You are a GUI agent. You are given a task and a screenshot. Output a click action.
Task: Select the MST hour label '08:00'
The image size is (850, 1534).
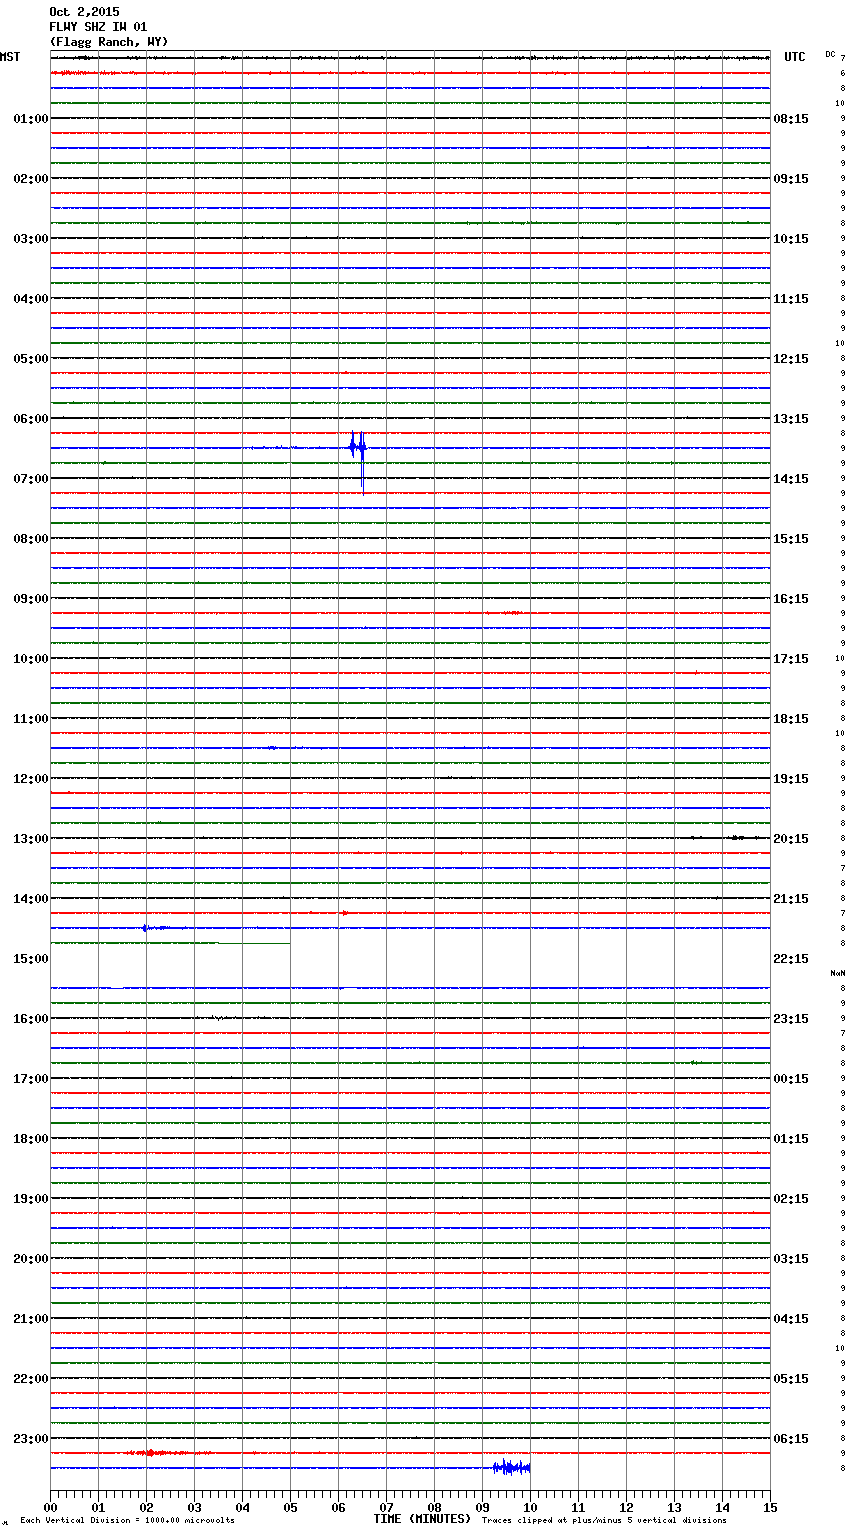(x=31, y=539)
